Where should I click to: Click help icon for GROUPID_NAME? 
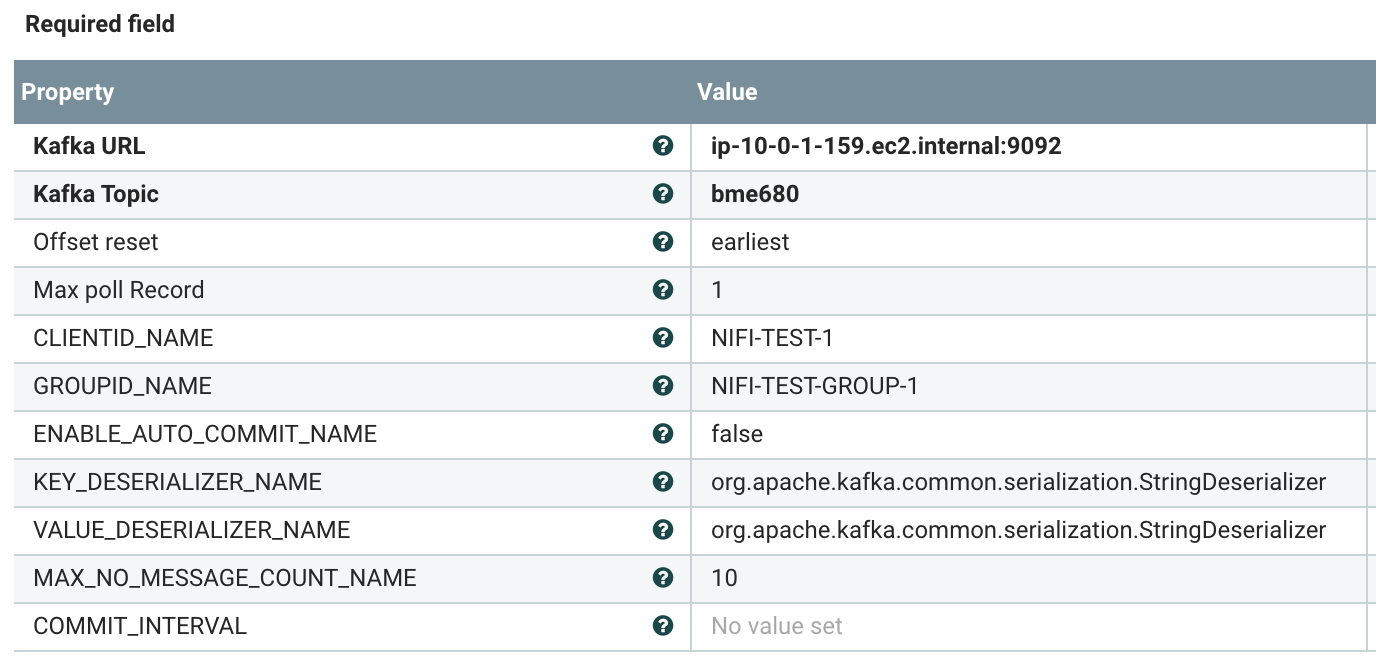pyautogui.click(x=662, y=386)
